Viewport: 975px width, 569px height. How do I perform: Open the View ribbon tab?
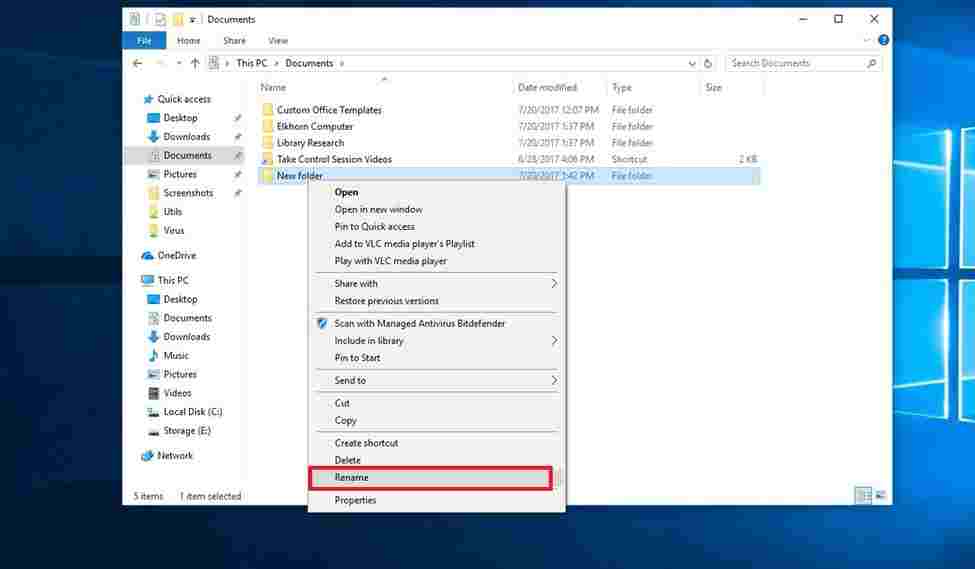(278, 40)
